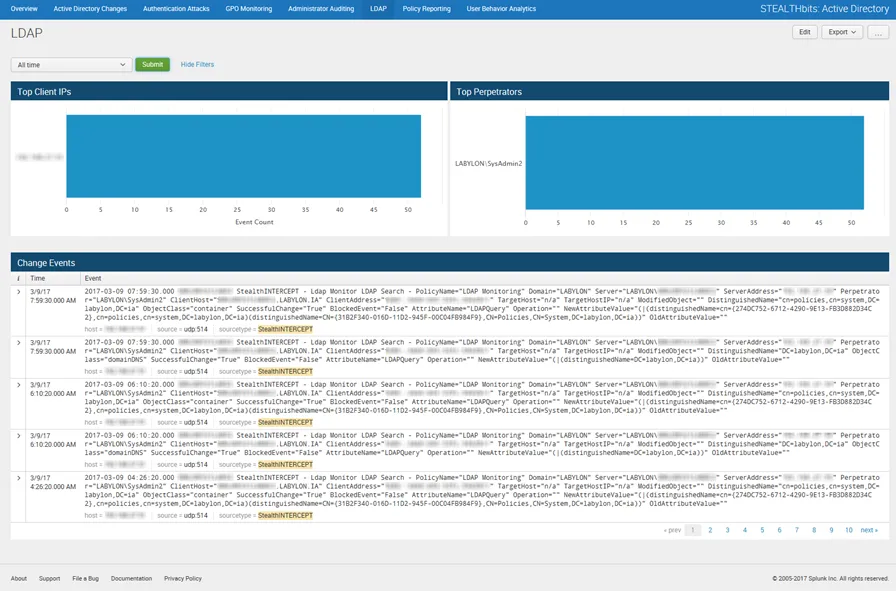The height and width of the screenshot is (591, 896).
Task: Go to results page 9
Action: point(831,530)
